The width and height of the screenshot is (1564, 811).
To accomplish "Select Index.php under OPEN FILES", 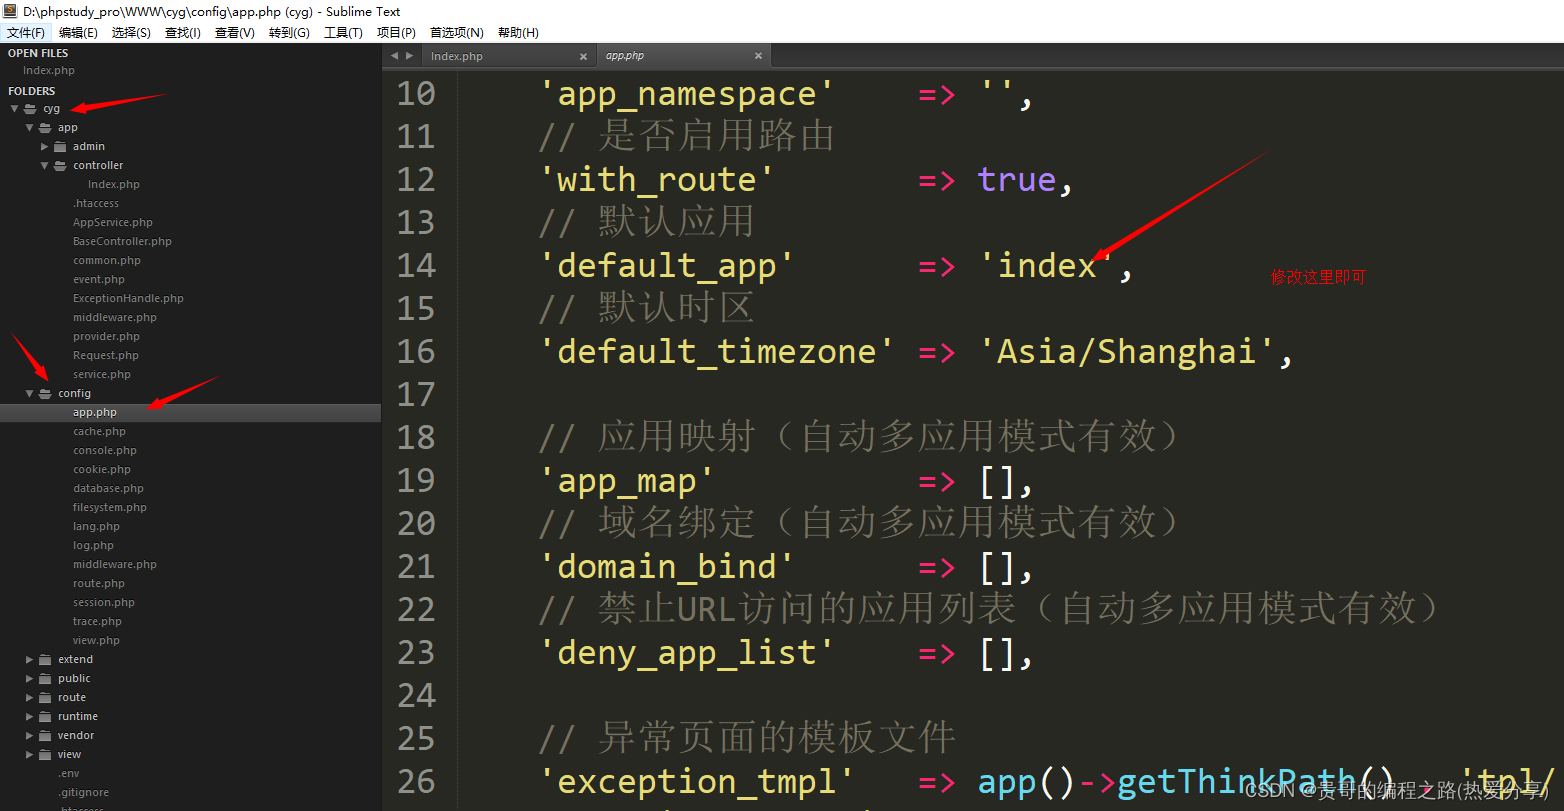I will pyautogui.click(x=49, y=71).
